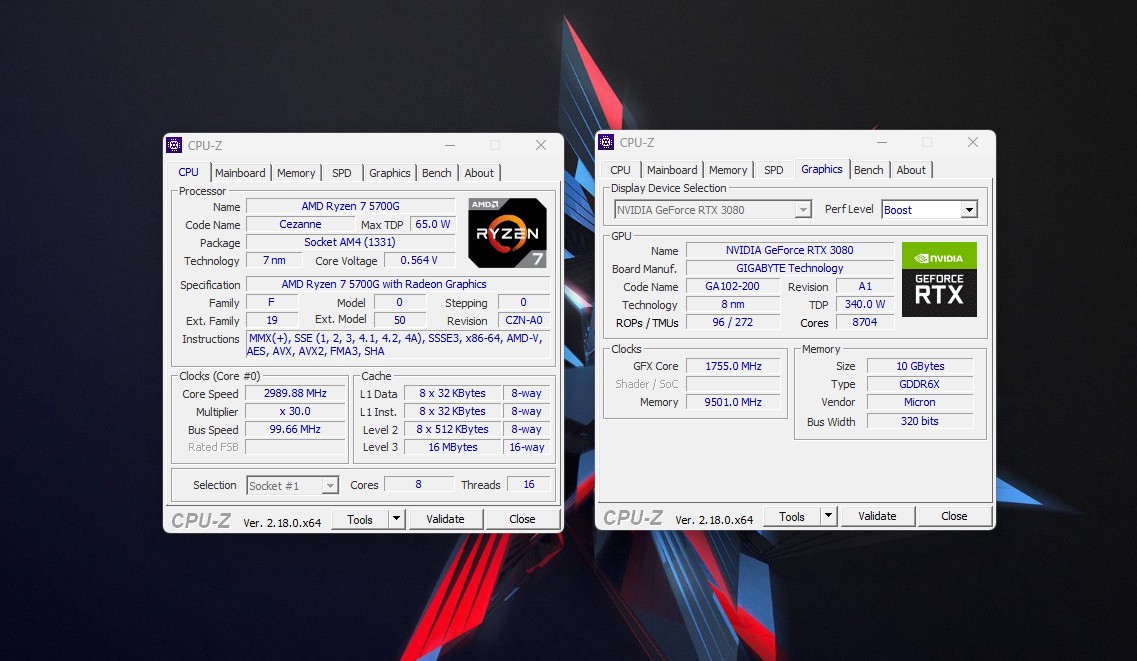Click CPU-Z app icon in right window title bar
This screenshot has height=661, width=1137.
click(606, 142)
